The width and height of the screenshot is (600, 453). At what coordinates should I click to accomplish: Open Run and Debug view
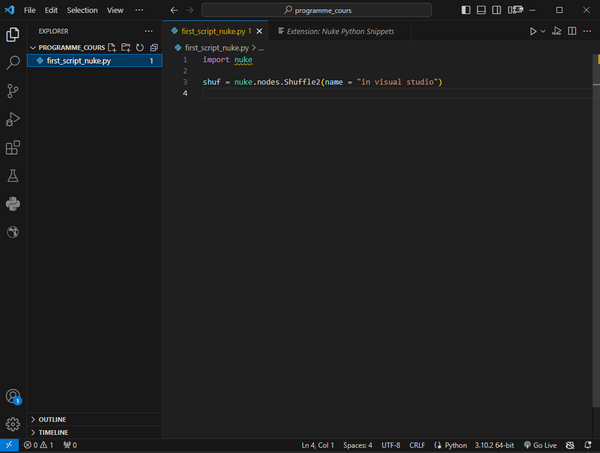point(13,119)
